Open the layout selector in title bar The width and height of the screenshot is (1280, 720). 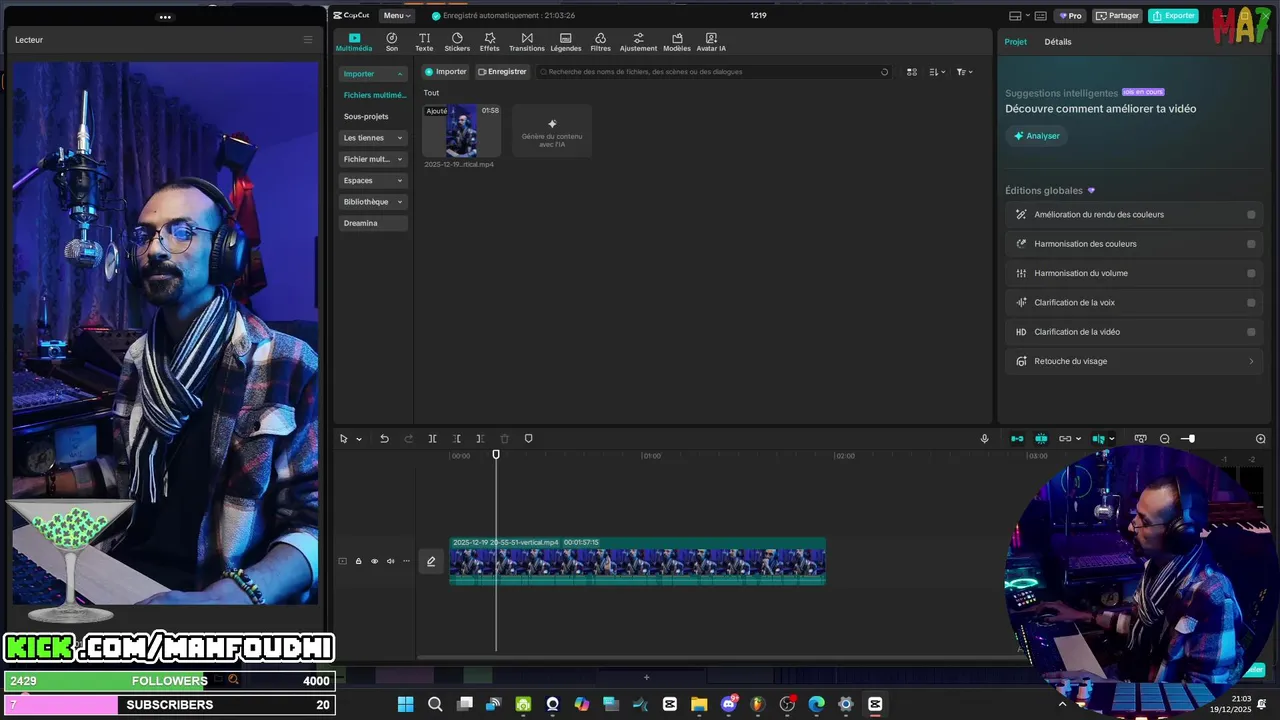click(x=1019, y=16)
